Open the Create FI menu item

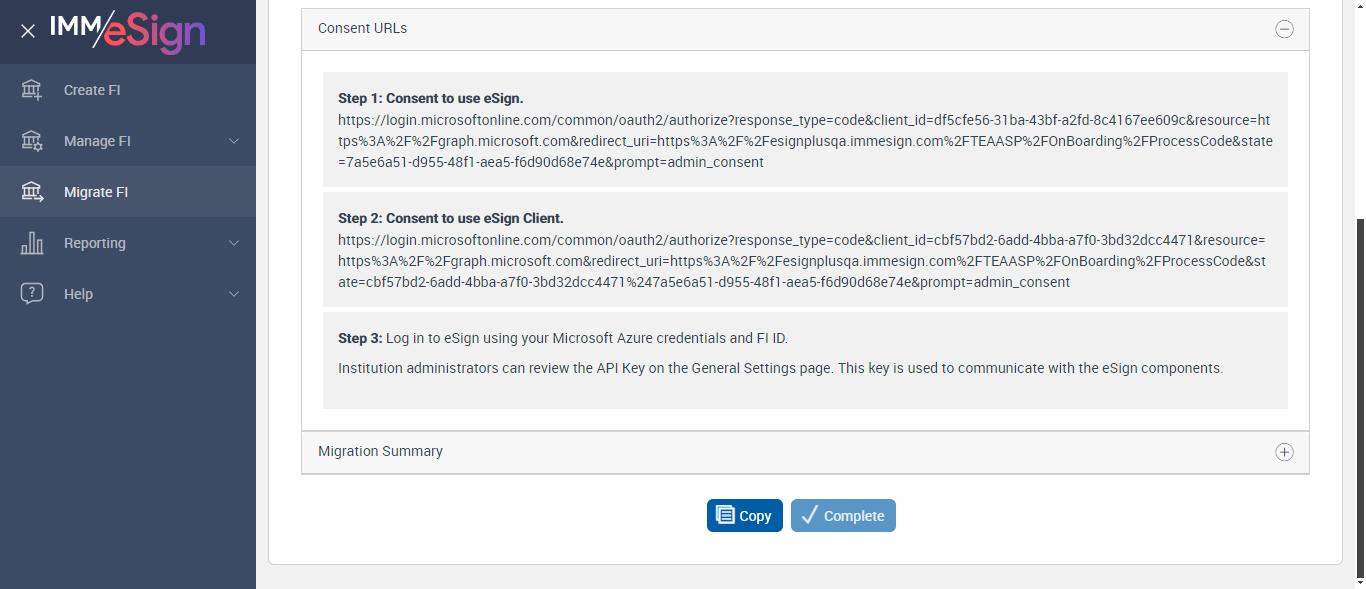coord(92,90)
